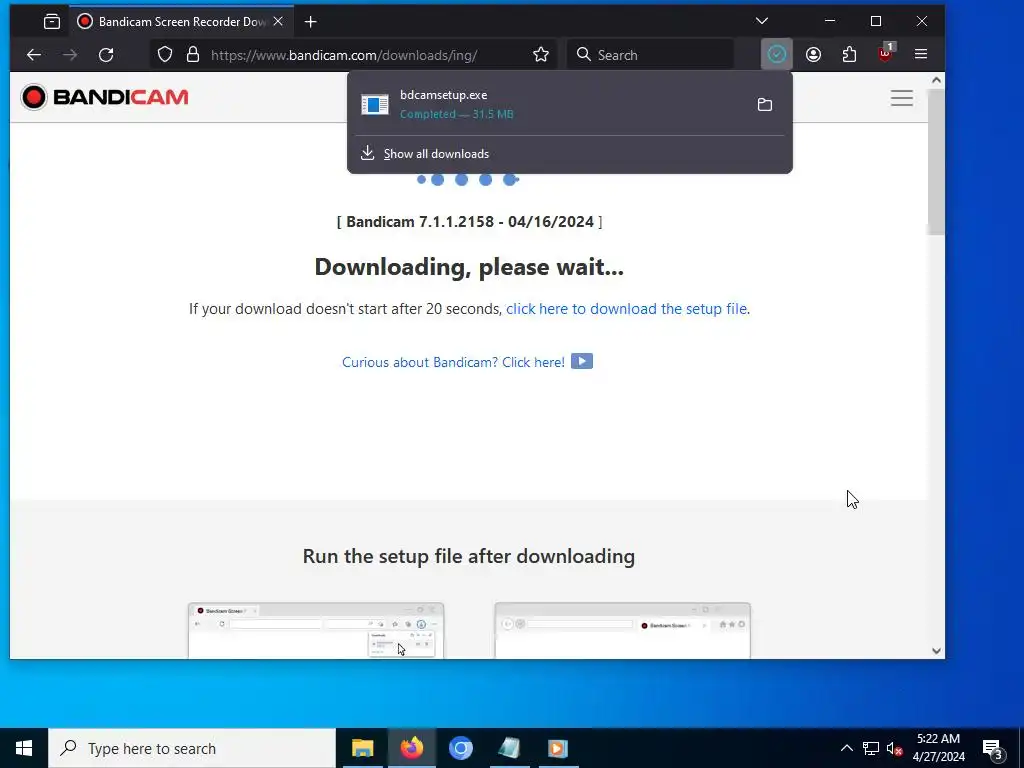
Task: Open the right setup instruction thumbnail
Action: (x=622, y=631)
